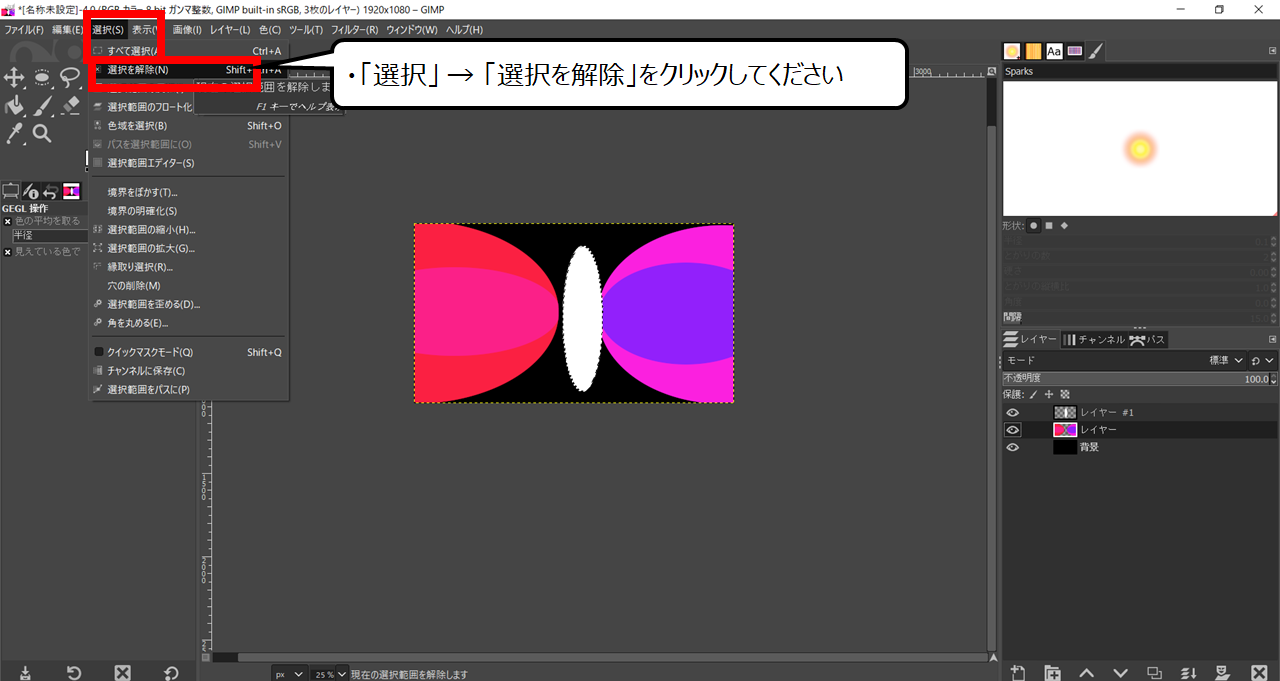Screen dimensions: 1280x681
Task: Save tool preset at panel bottom
Action: click(25, 672)
